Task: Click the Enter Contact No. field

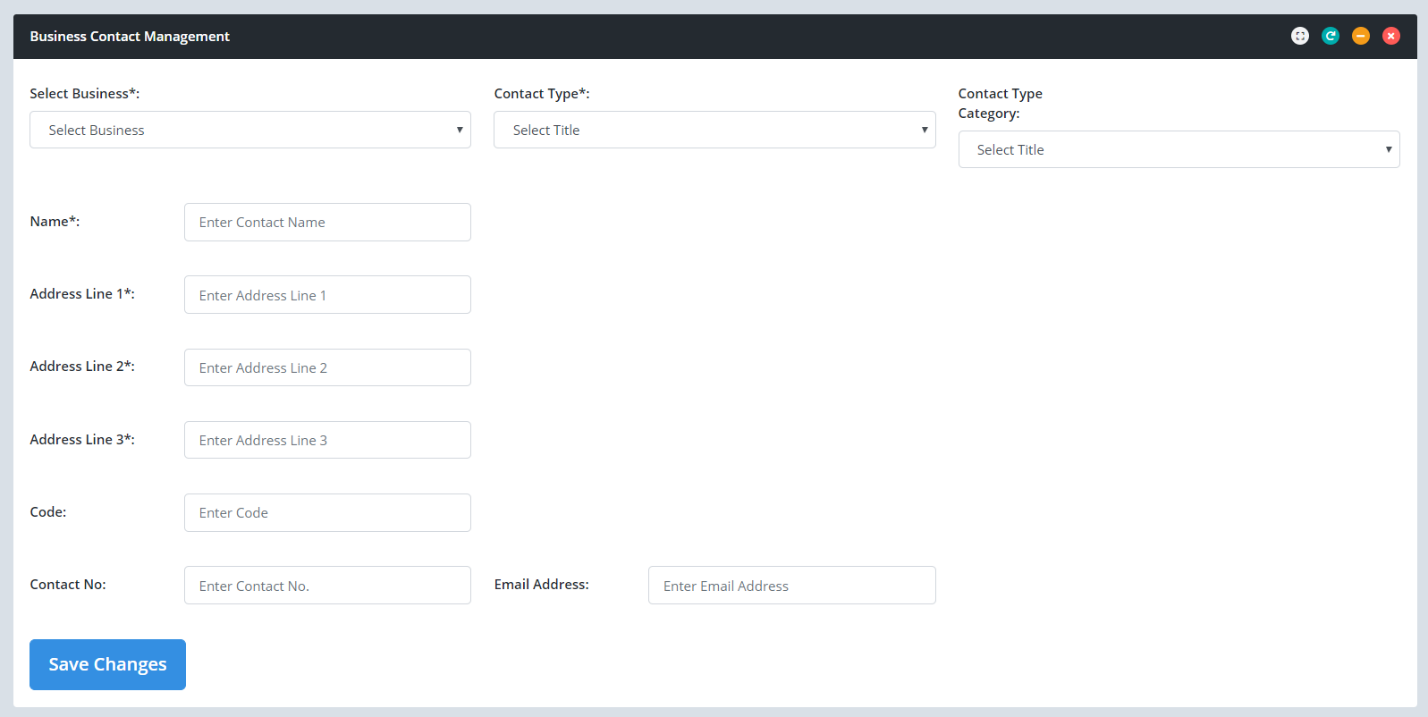Action: tap(327, 586)
